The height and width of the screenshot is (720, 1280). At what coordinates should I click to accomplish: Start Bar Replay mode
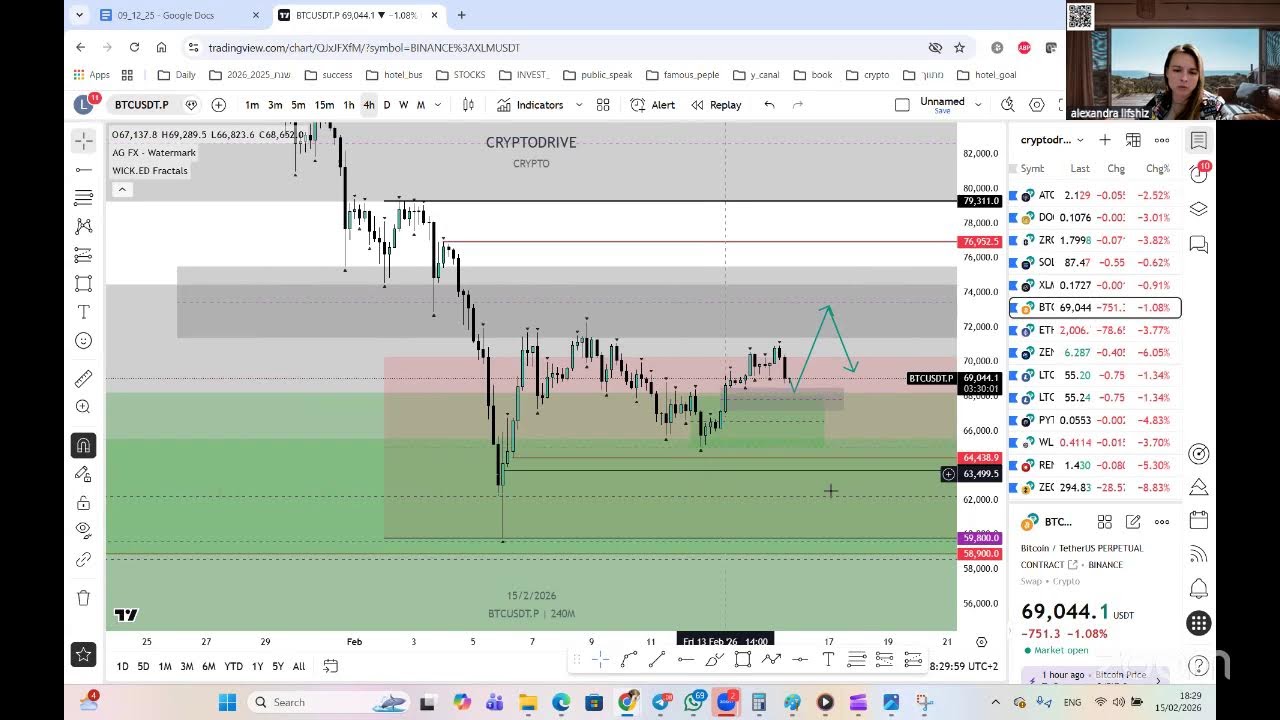point(716,105)
